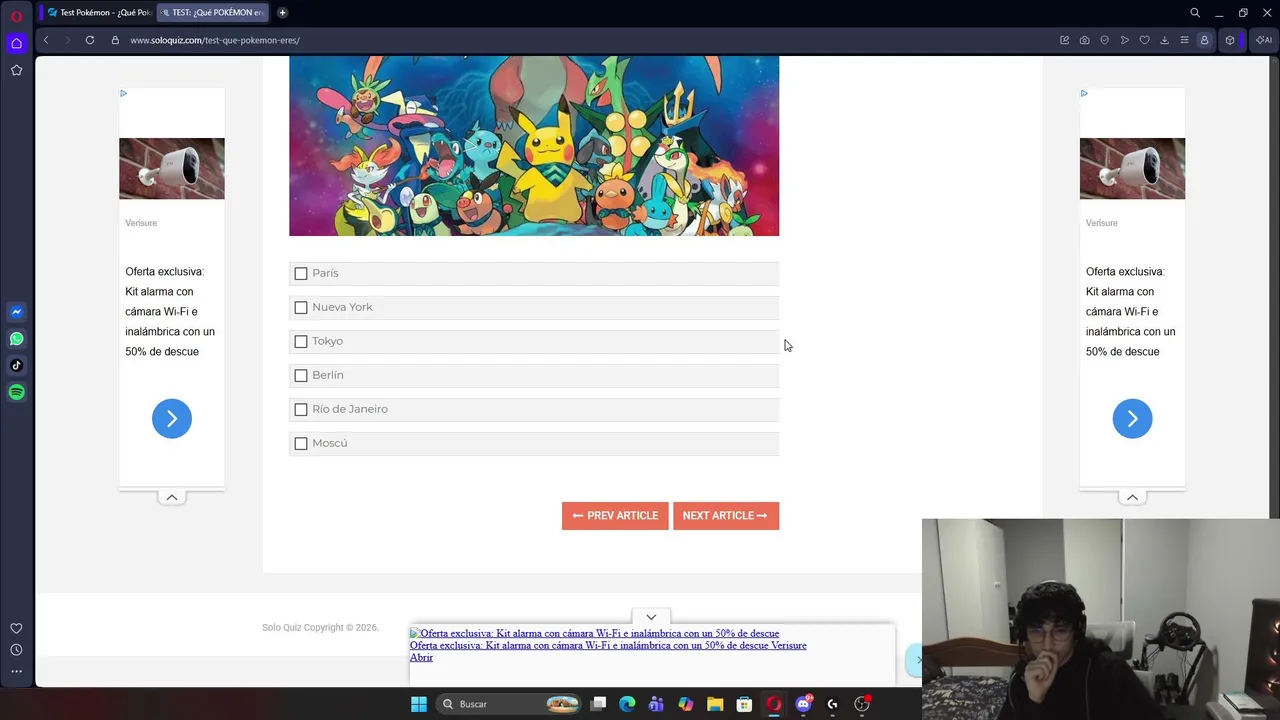Open the send/flow arrow icon

click(1125, 40)
